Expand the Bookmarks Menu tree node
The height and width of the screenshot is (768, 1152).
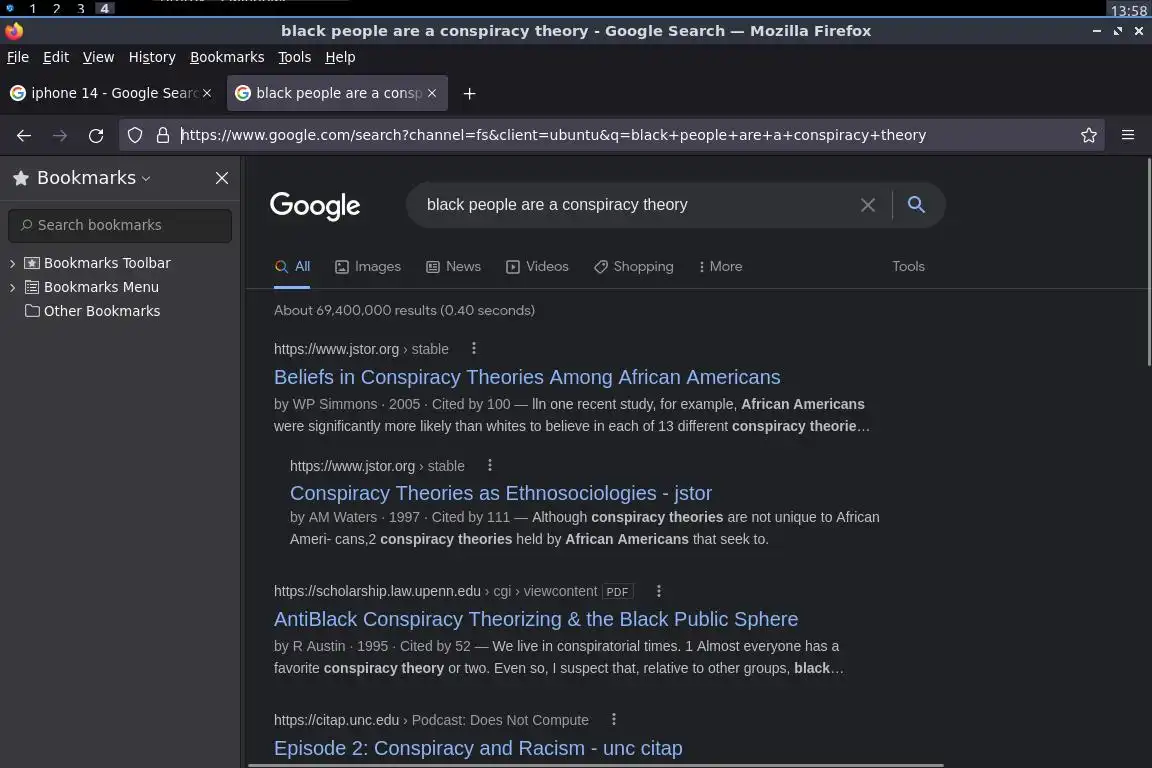coord(12,287)
